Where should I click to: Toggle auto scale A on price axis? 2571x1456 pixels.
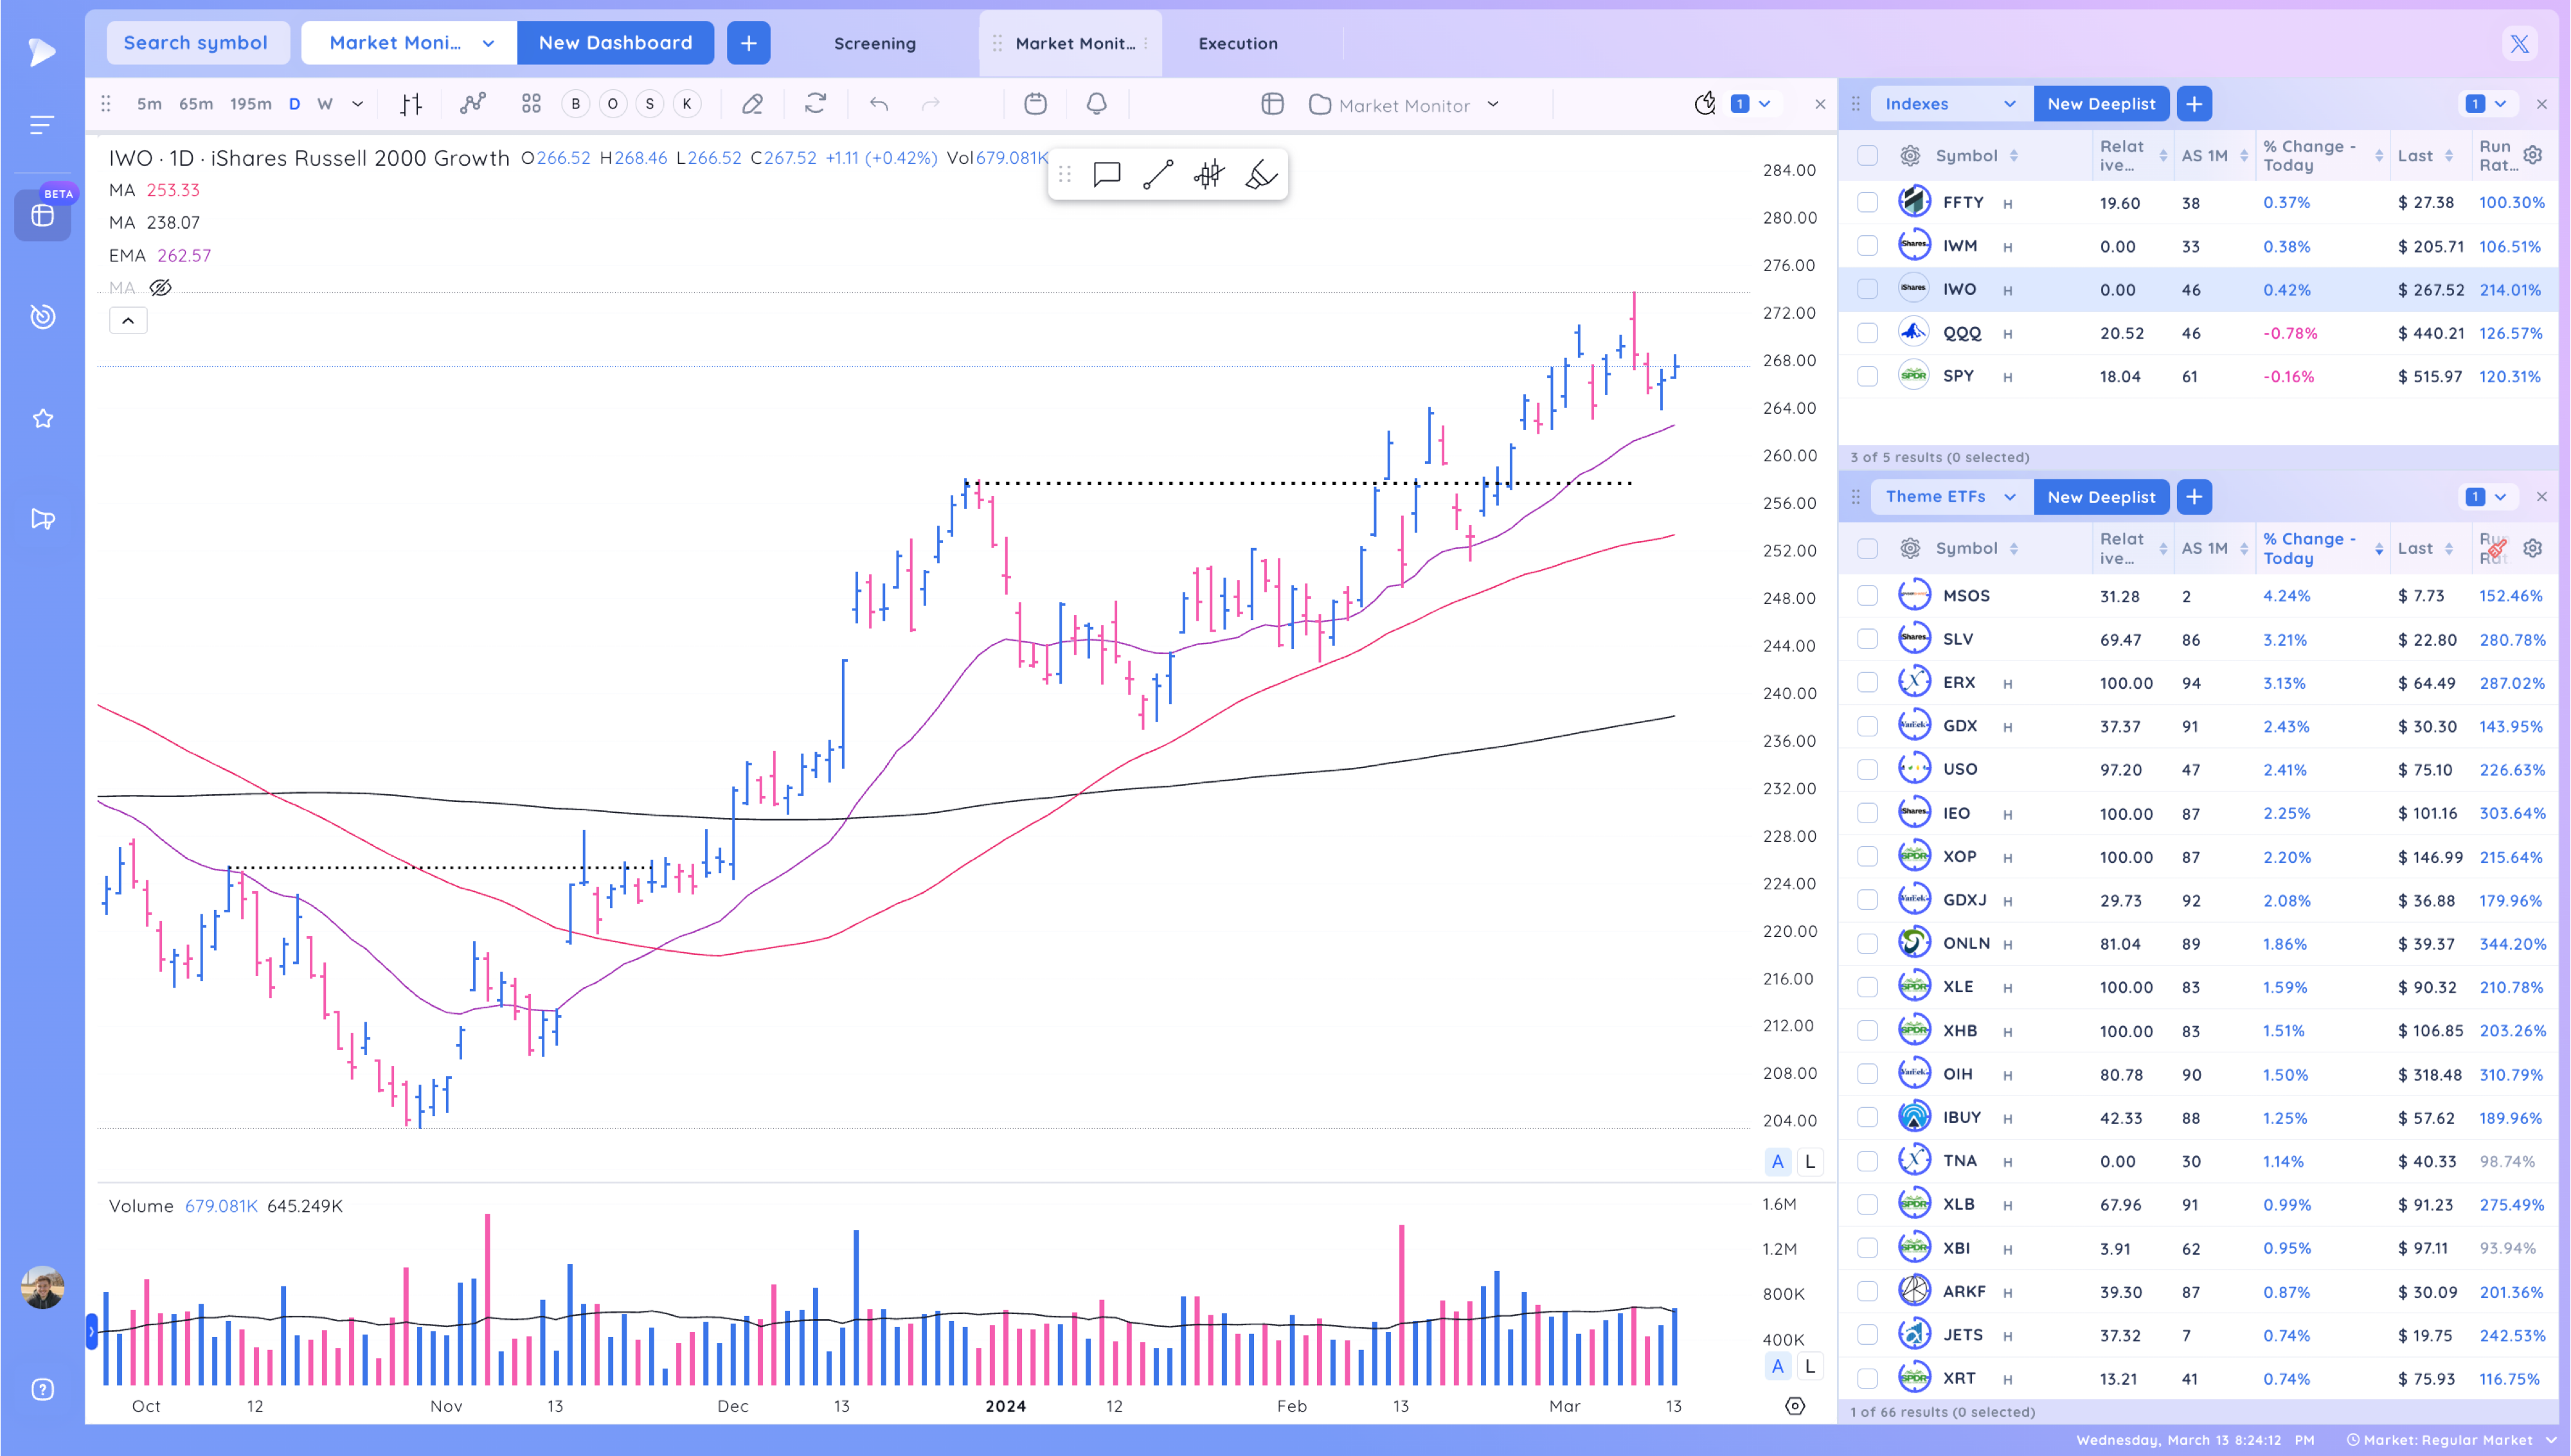pyautogui.click(x=1777, y=1162)
